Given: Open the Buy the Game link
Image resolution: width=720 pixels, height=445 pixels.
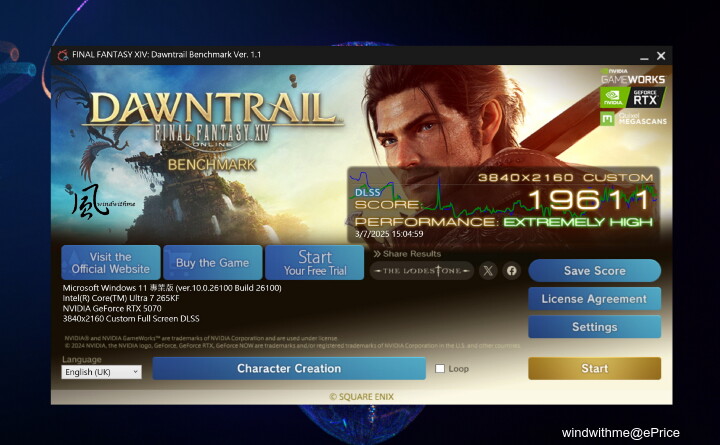Looking at the screenshot, I should click(x=213, y=263).
